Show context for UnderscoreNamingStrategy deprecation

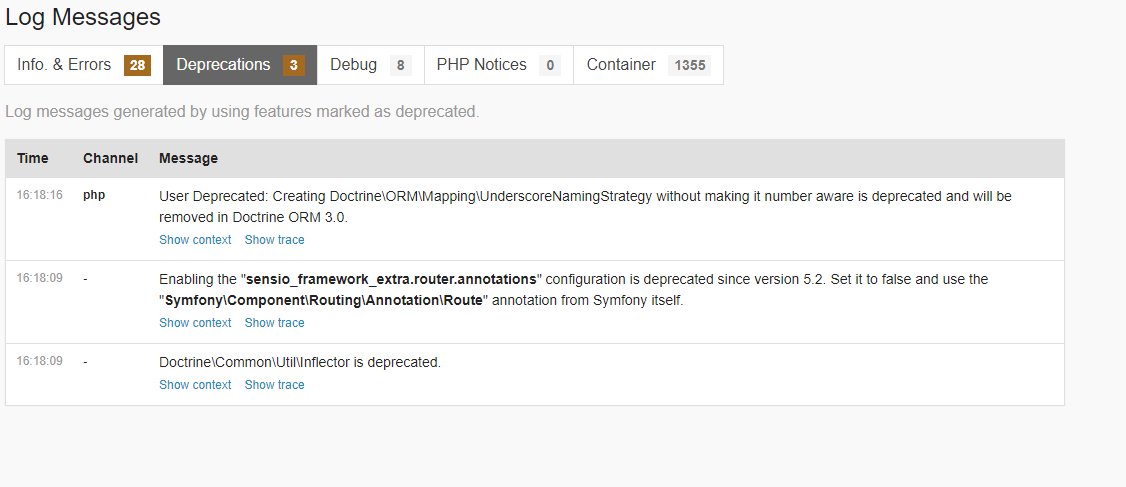(195, 240)
